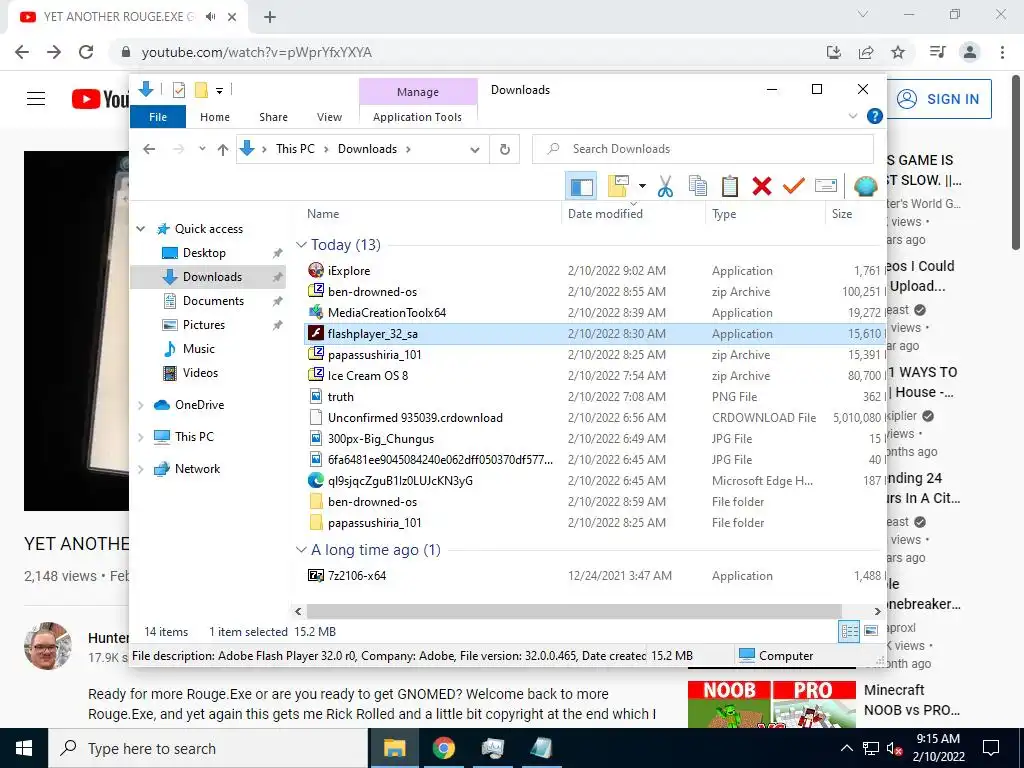Expand the OneDrive tree node

140,405
